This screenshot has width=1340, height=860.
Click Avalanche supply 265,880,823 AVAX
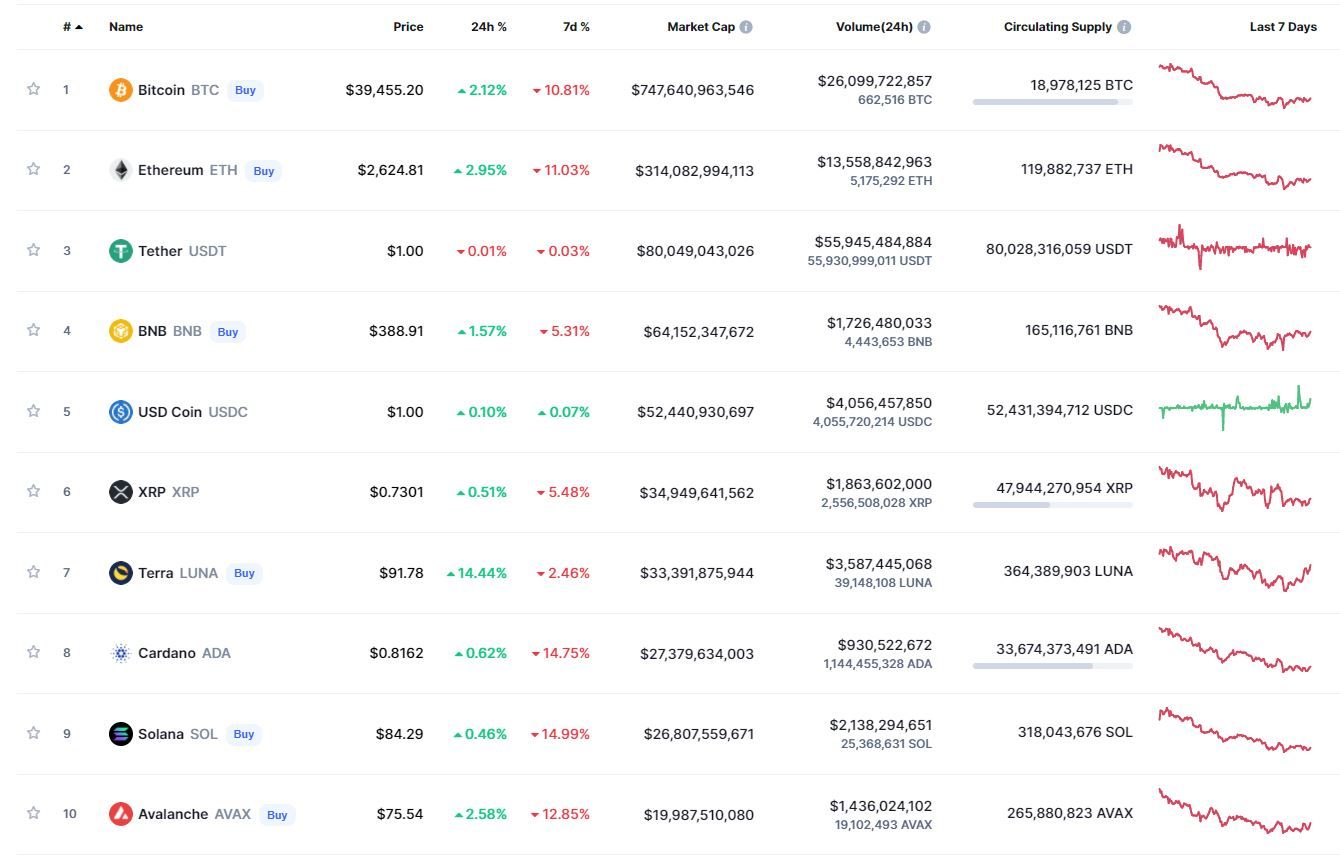pos(1070,814)
